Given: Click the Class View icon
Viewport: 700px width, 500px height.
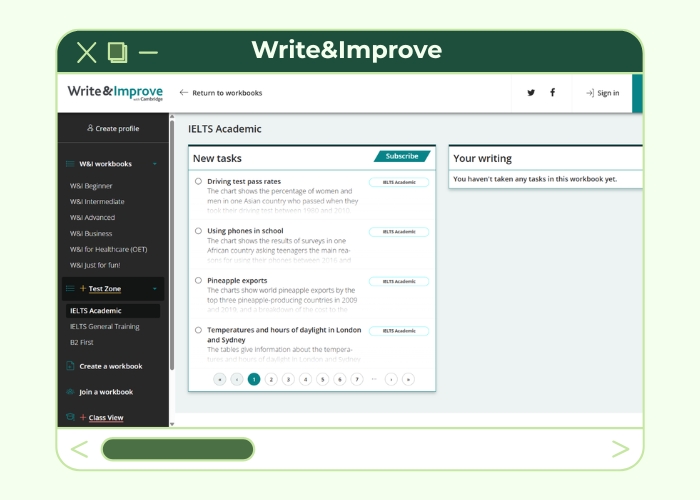Looking at the screenshot, I should point(70,417).
